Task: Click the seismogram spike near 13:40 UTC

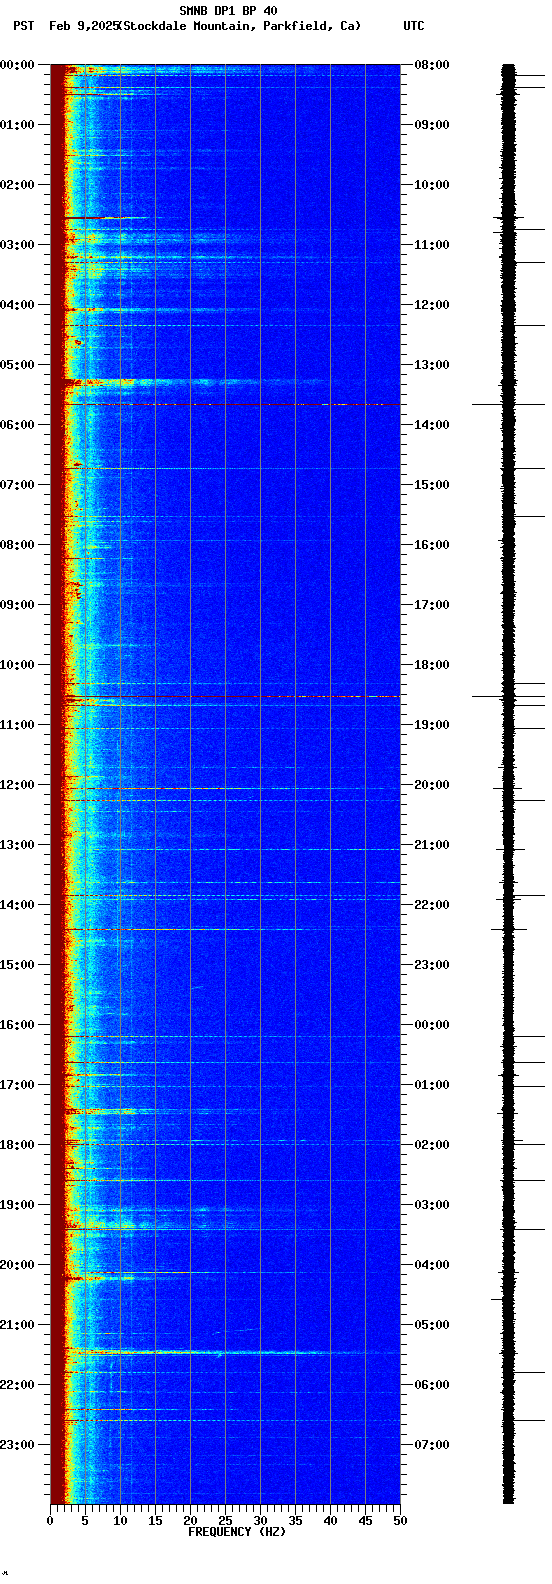Action: 508,404
